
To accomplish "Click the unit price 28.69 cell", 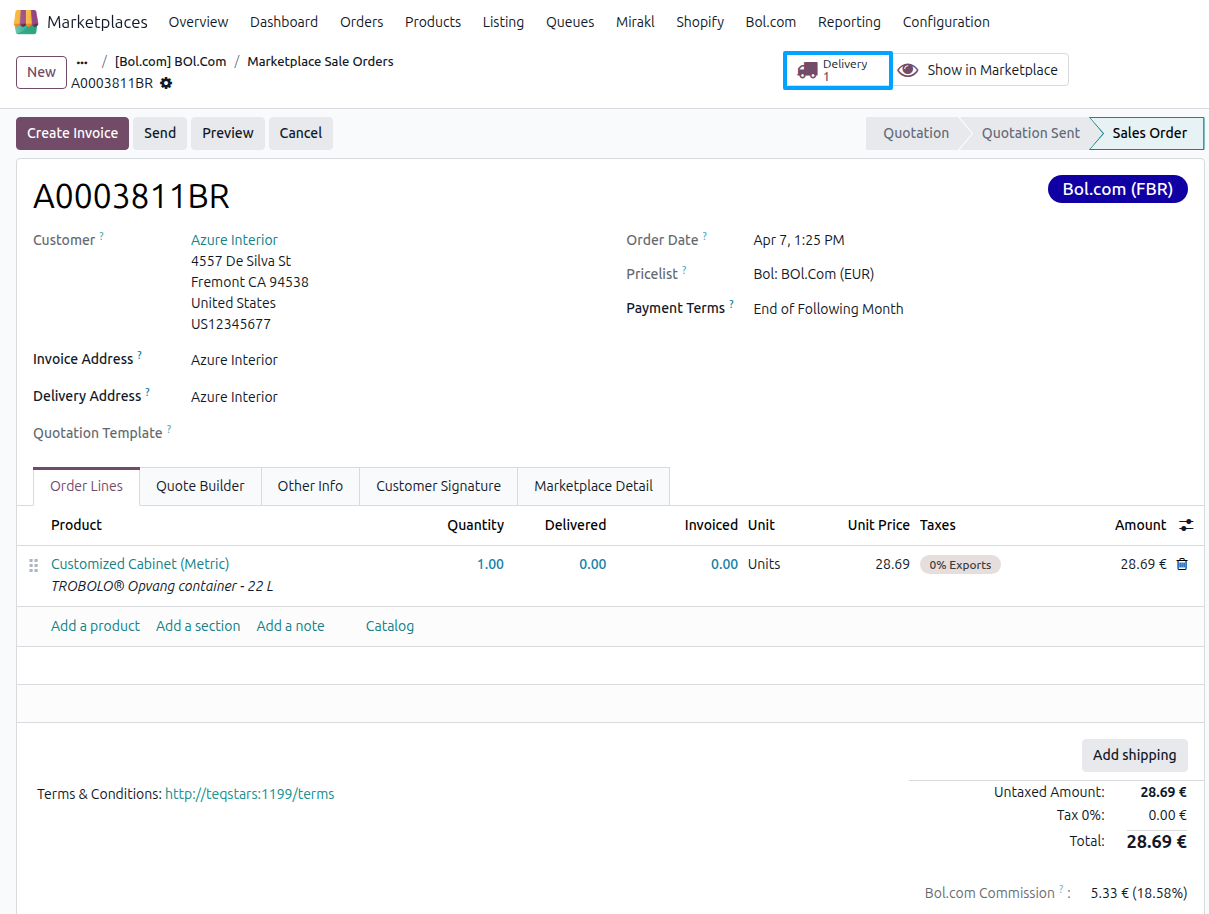I will pos(892,564).
